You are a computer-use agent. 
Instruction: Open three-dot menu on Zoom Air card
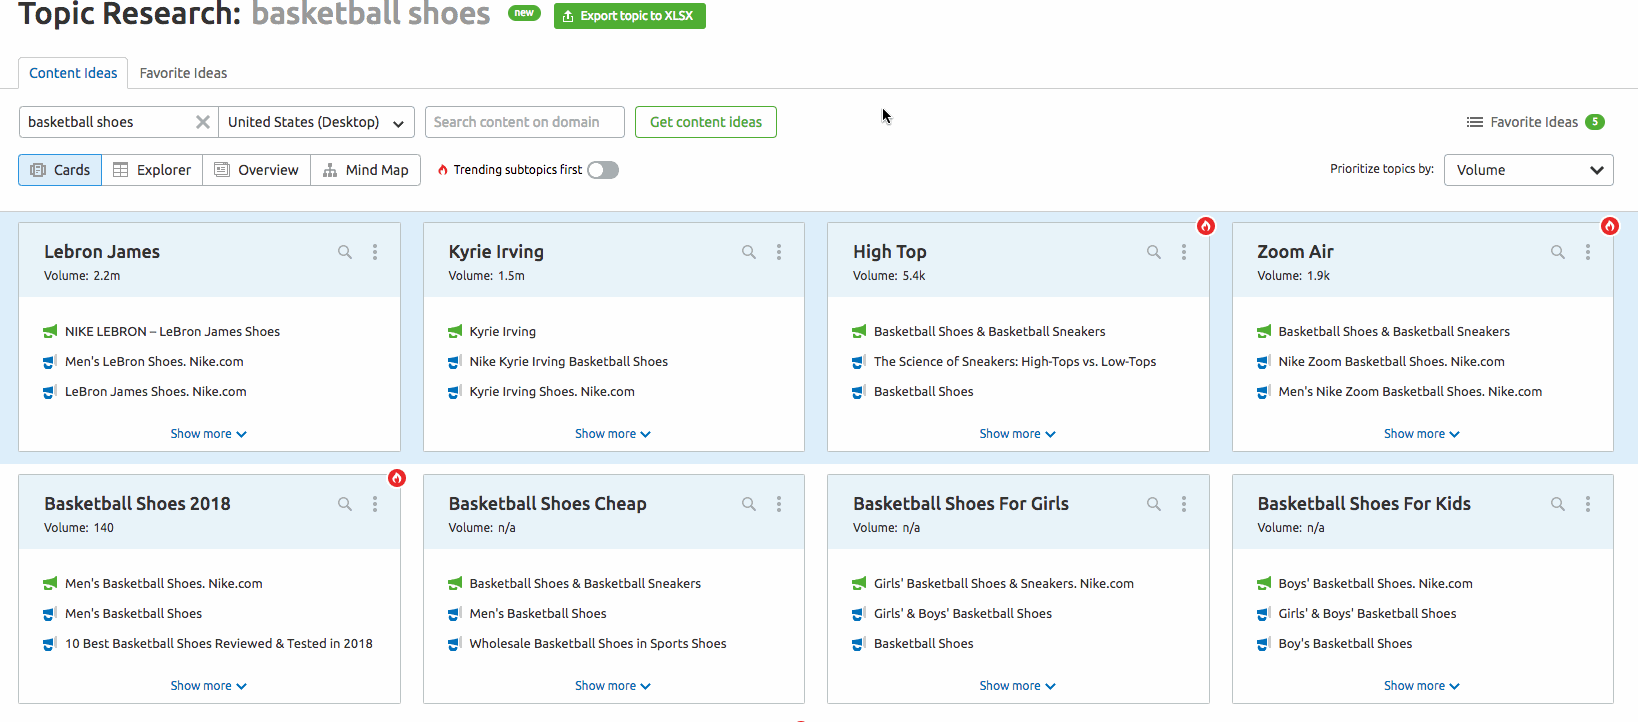pos(1588,252)
